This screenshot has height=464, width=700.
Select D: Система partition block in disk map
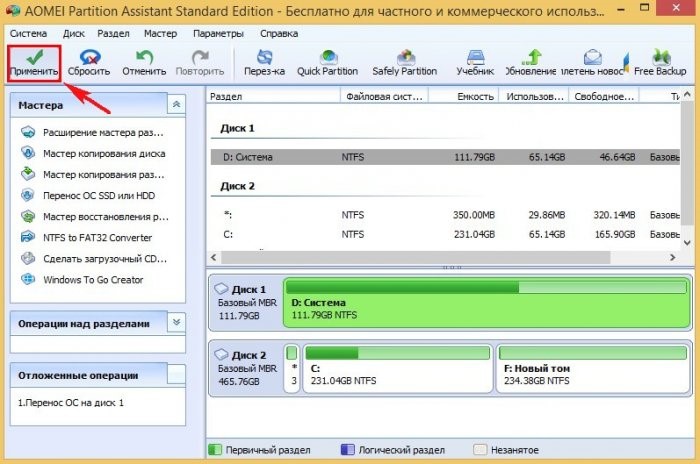(x=487, y=302)
